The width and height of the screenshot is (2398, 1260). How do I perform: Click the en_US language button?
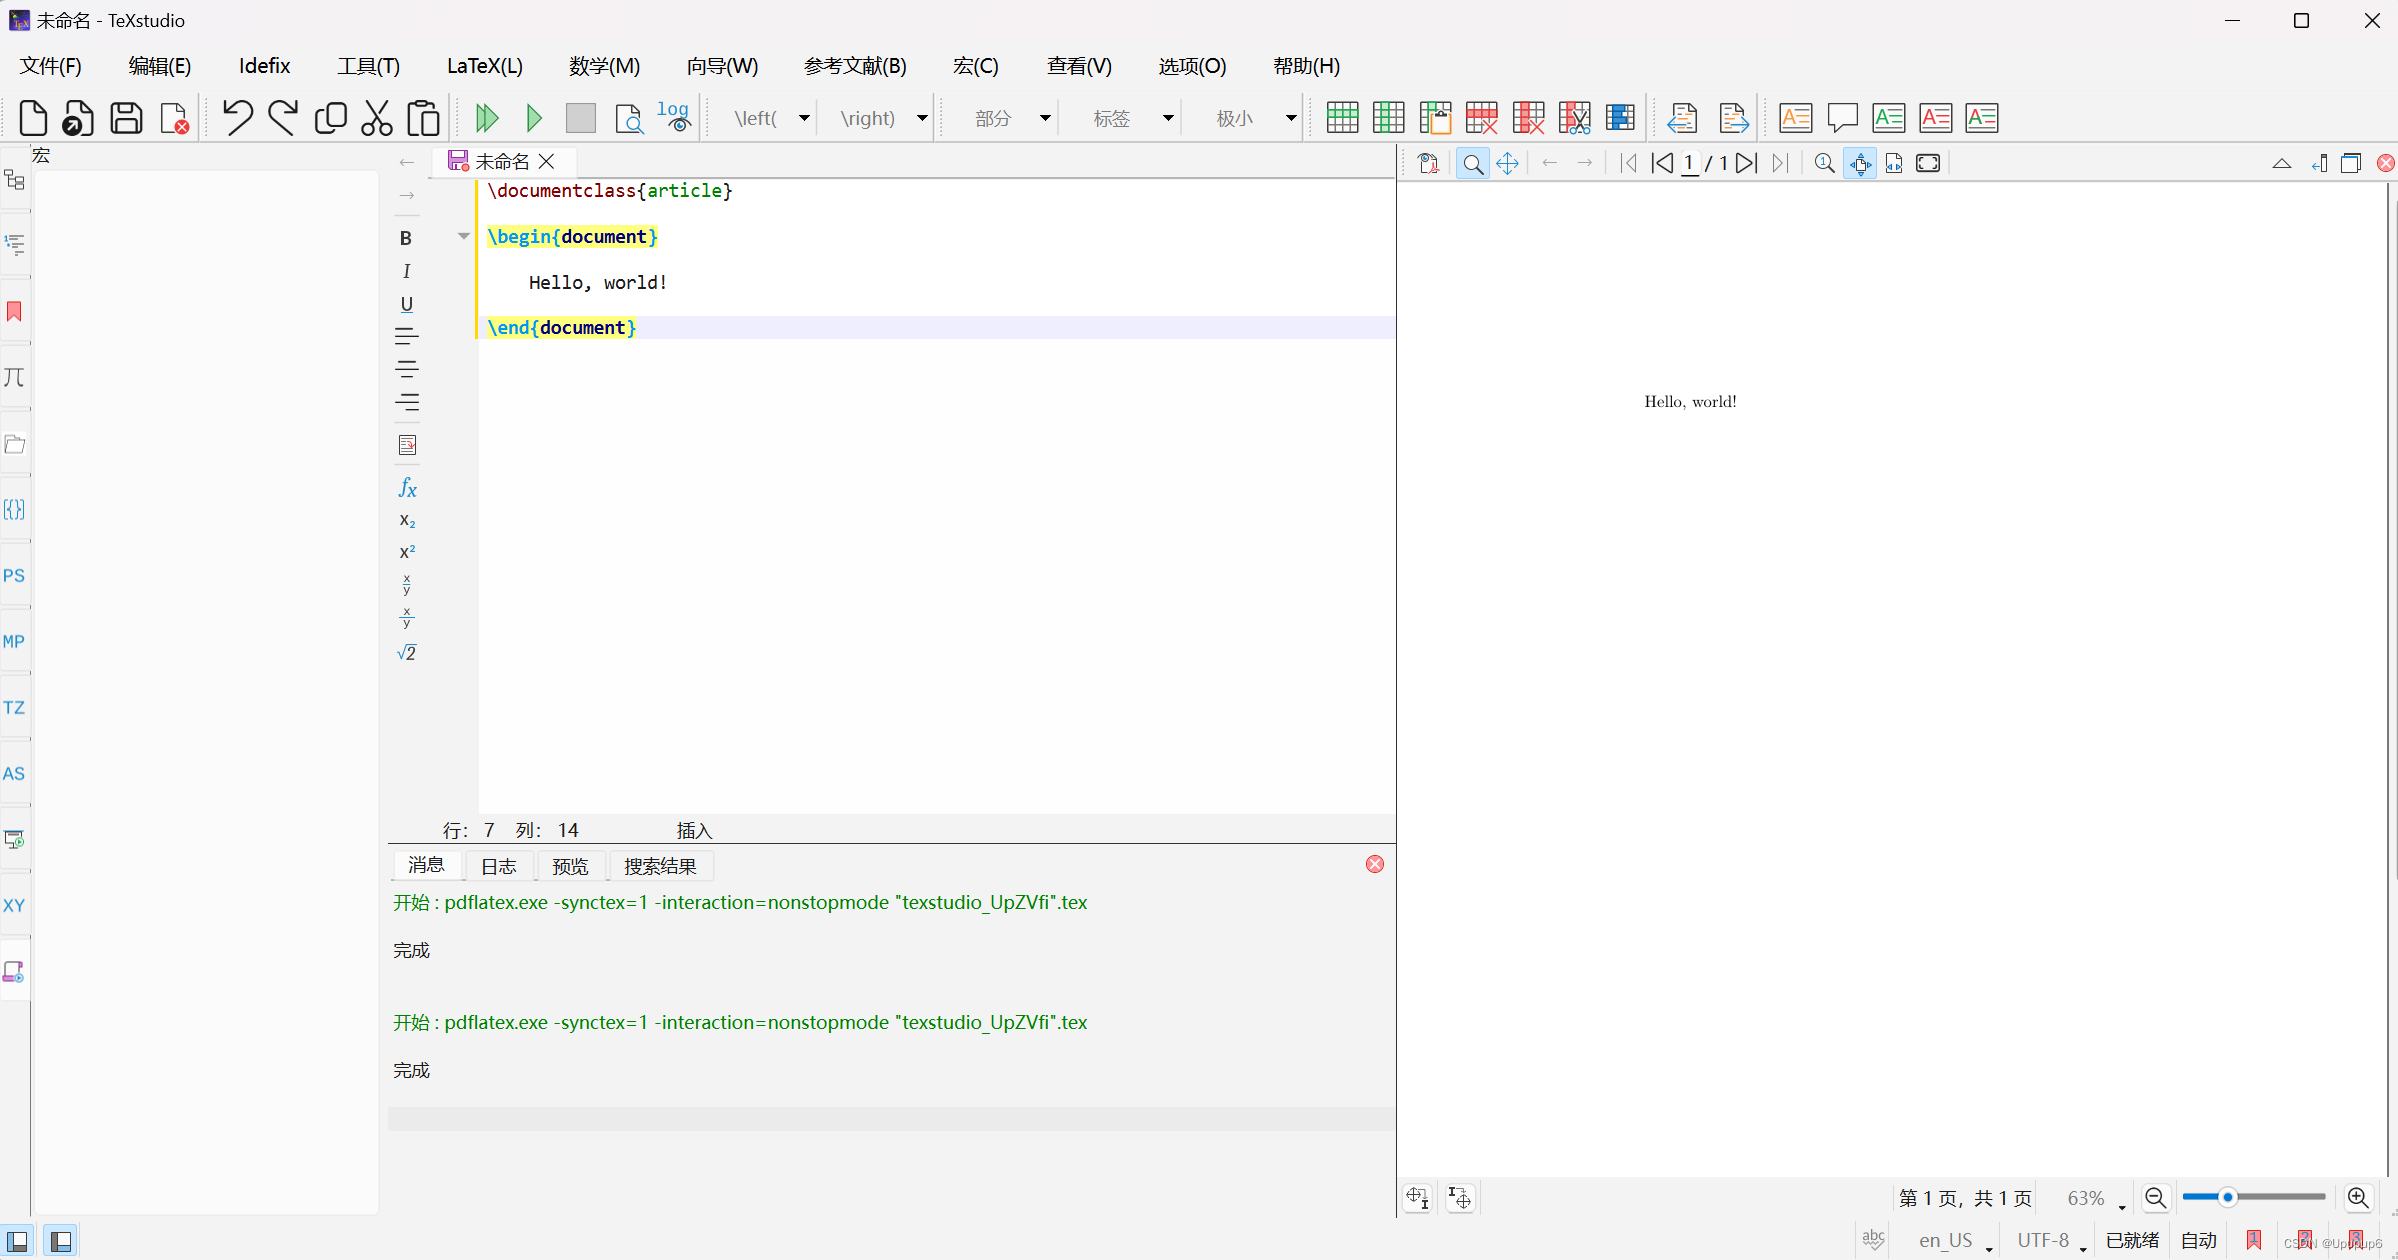[x=1946, y=1240]
